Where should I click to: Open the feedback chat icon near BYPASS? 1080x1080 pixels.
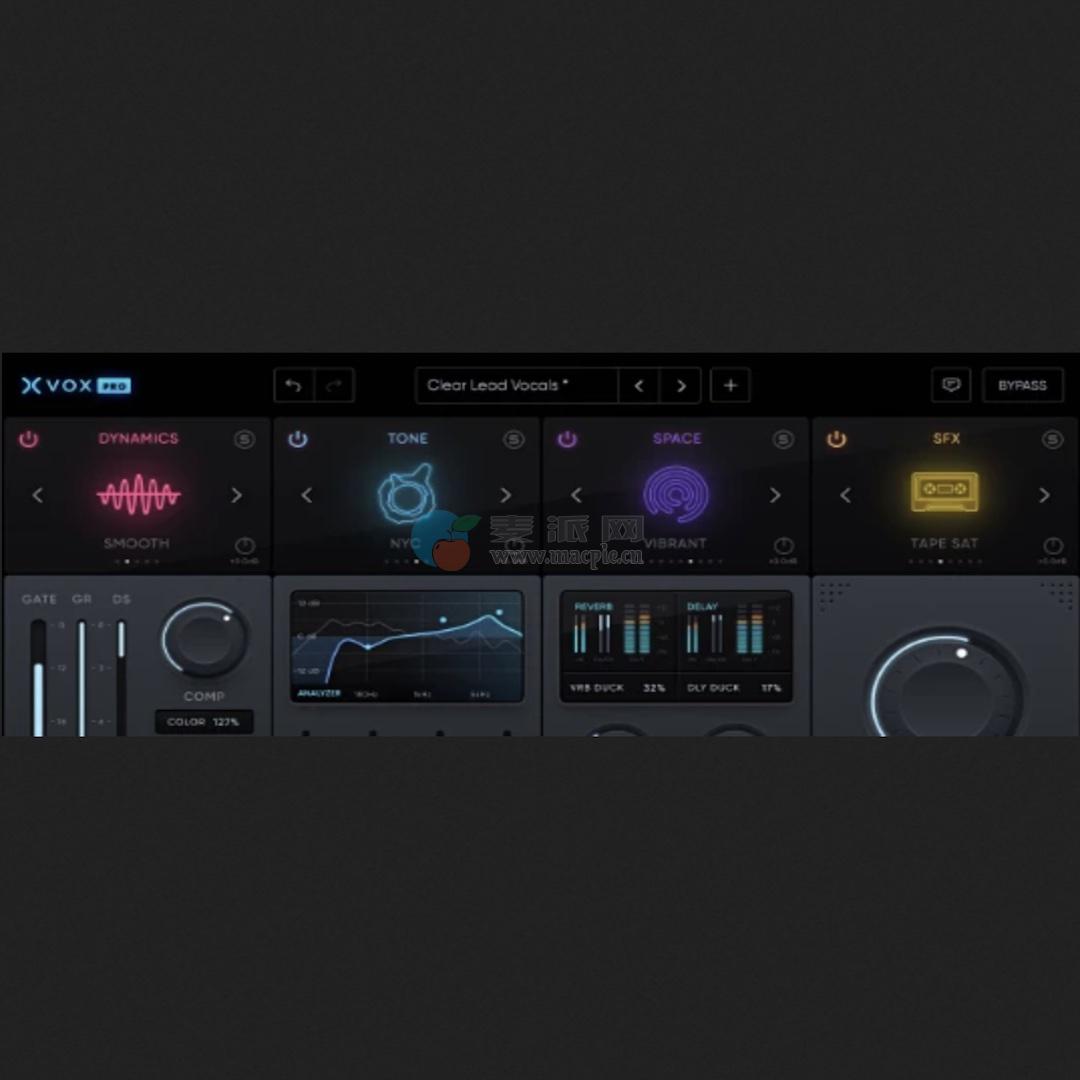951,385
